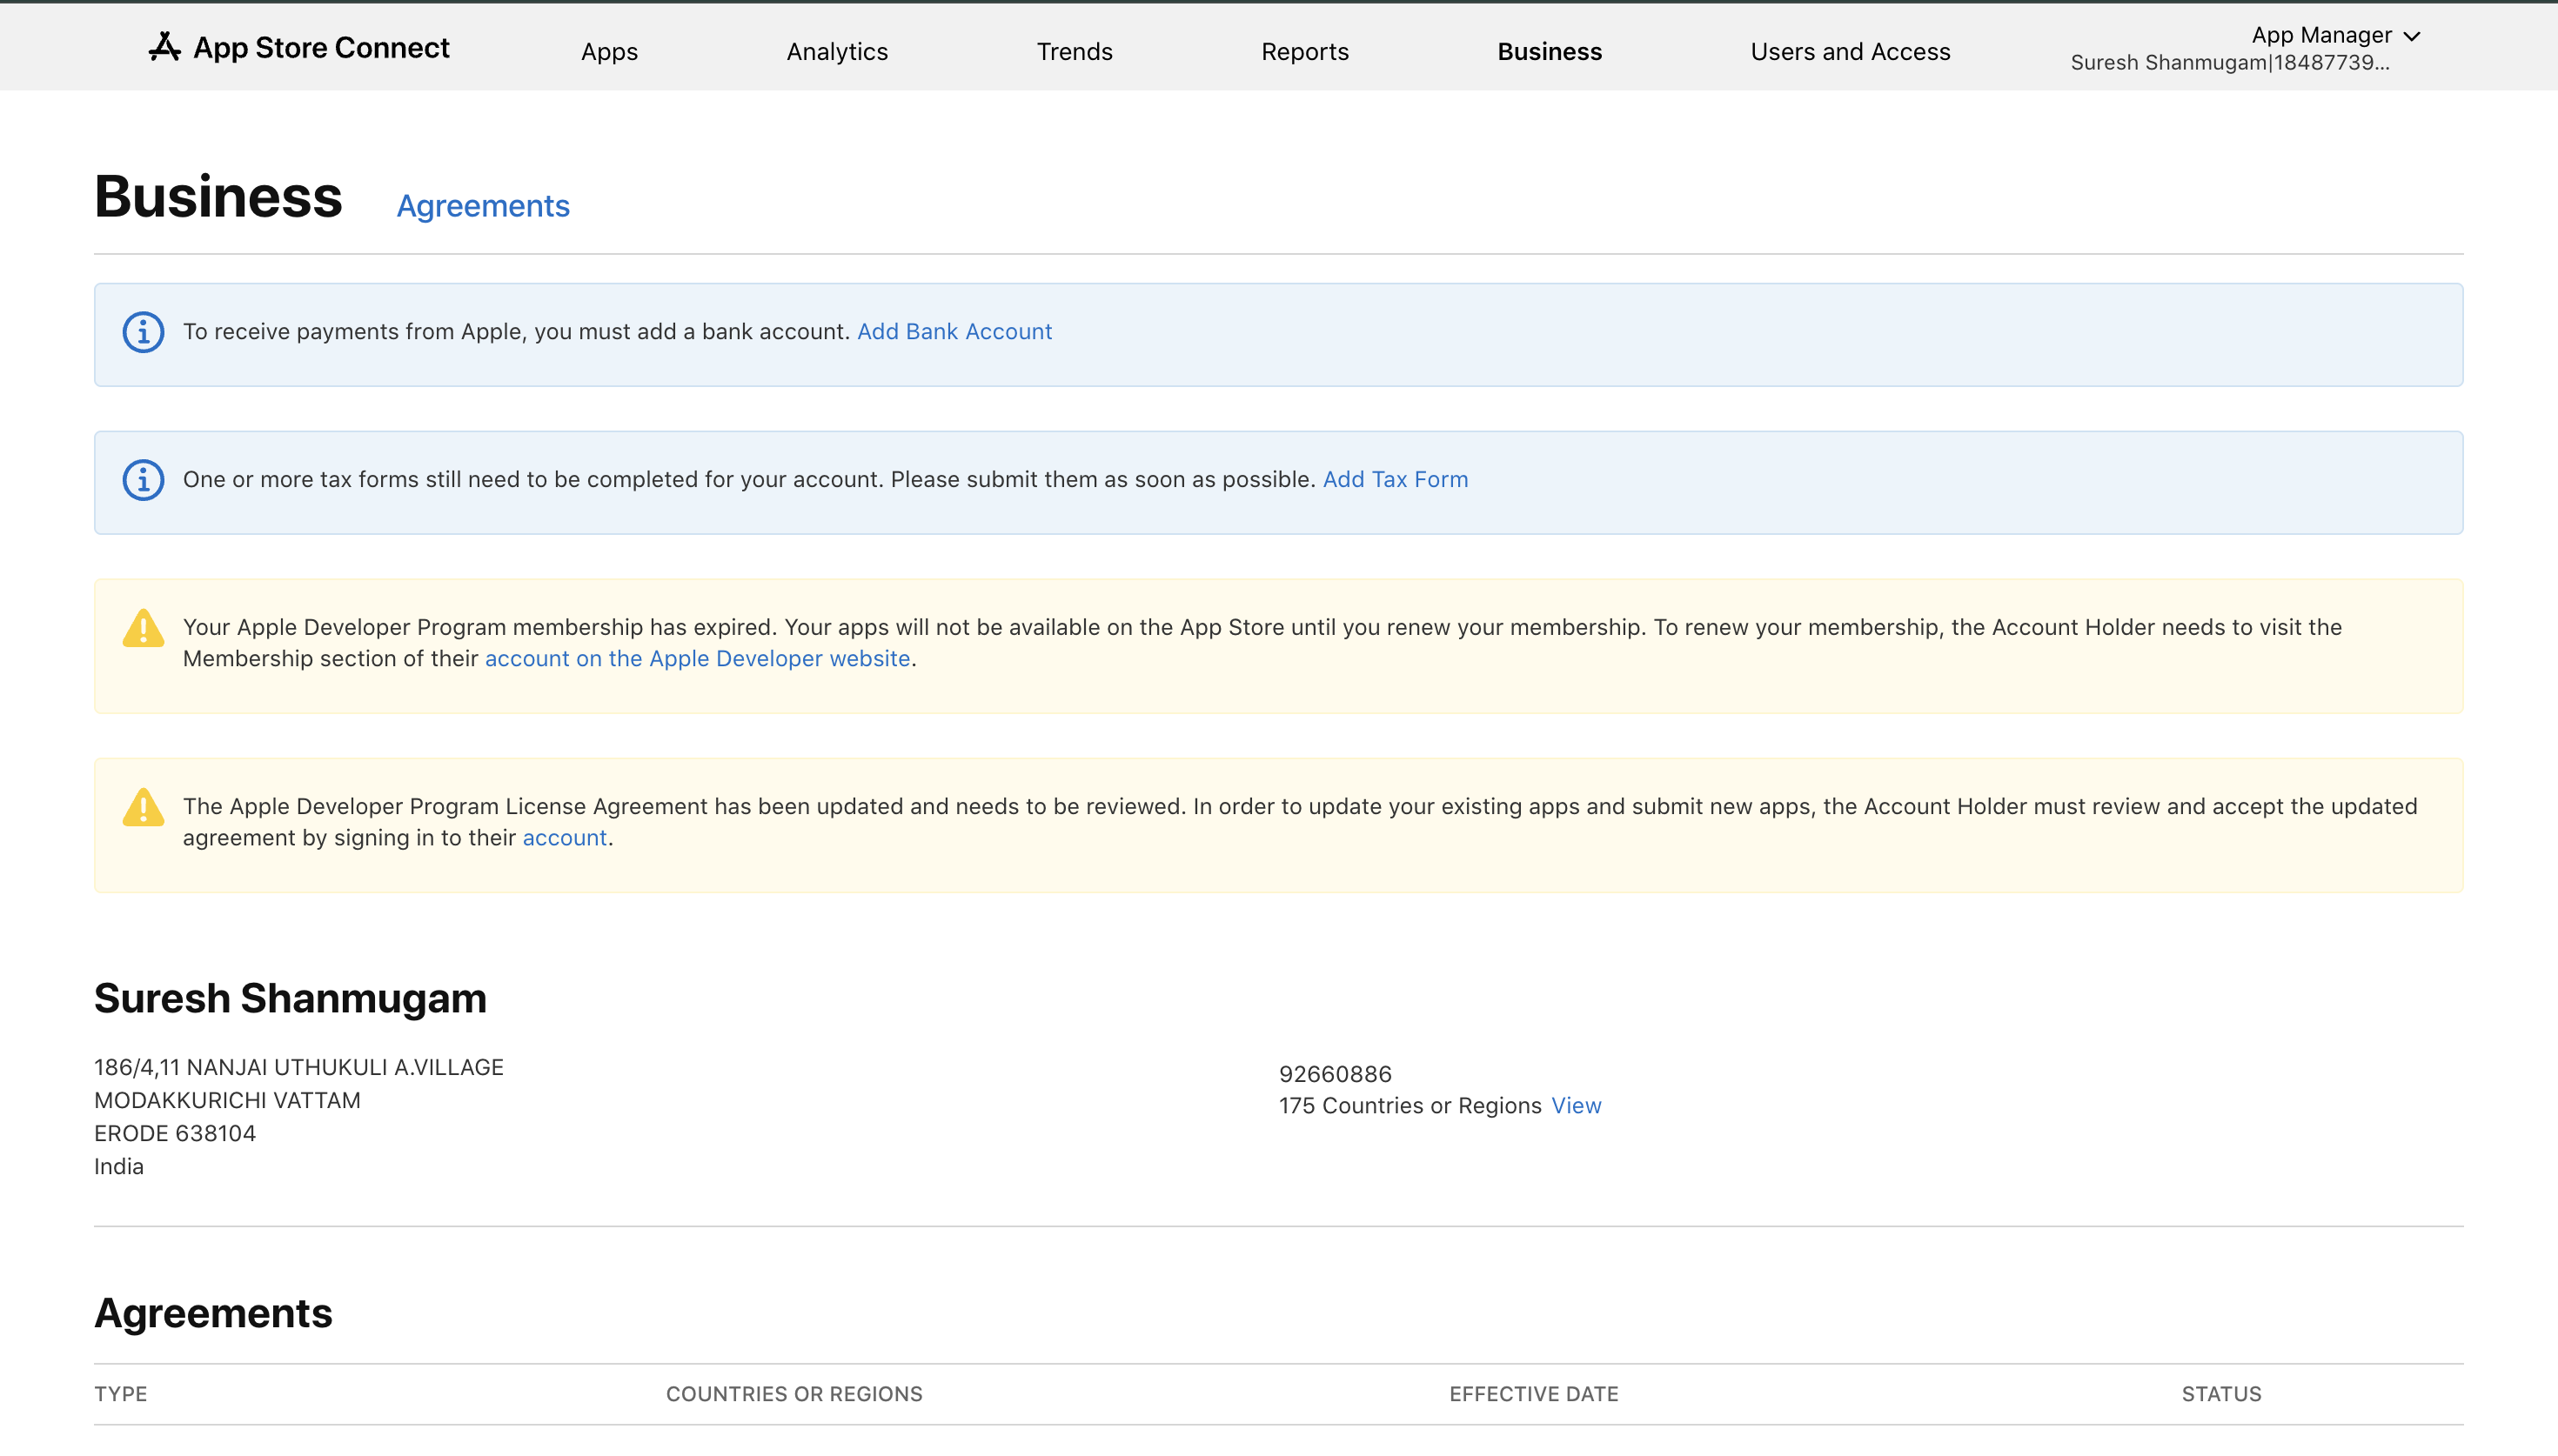Image resolution: width=2558 pixels, height=1456 pixels.
Task: Click the Suresh Shanmugam heading
Action: tap(290, 998)
